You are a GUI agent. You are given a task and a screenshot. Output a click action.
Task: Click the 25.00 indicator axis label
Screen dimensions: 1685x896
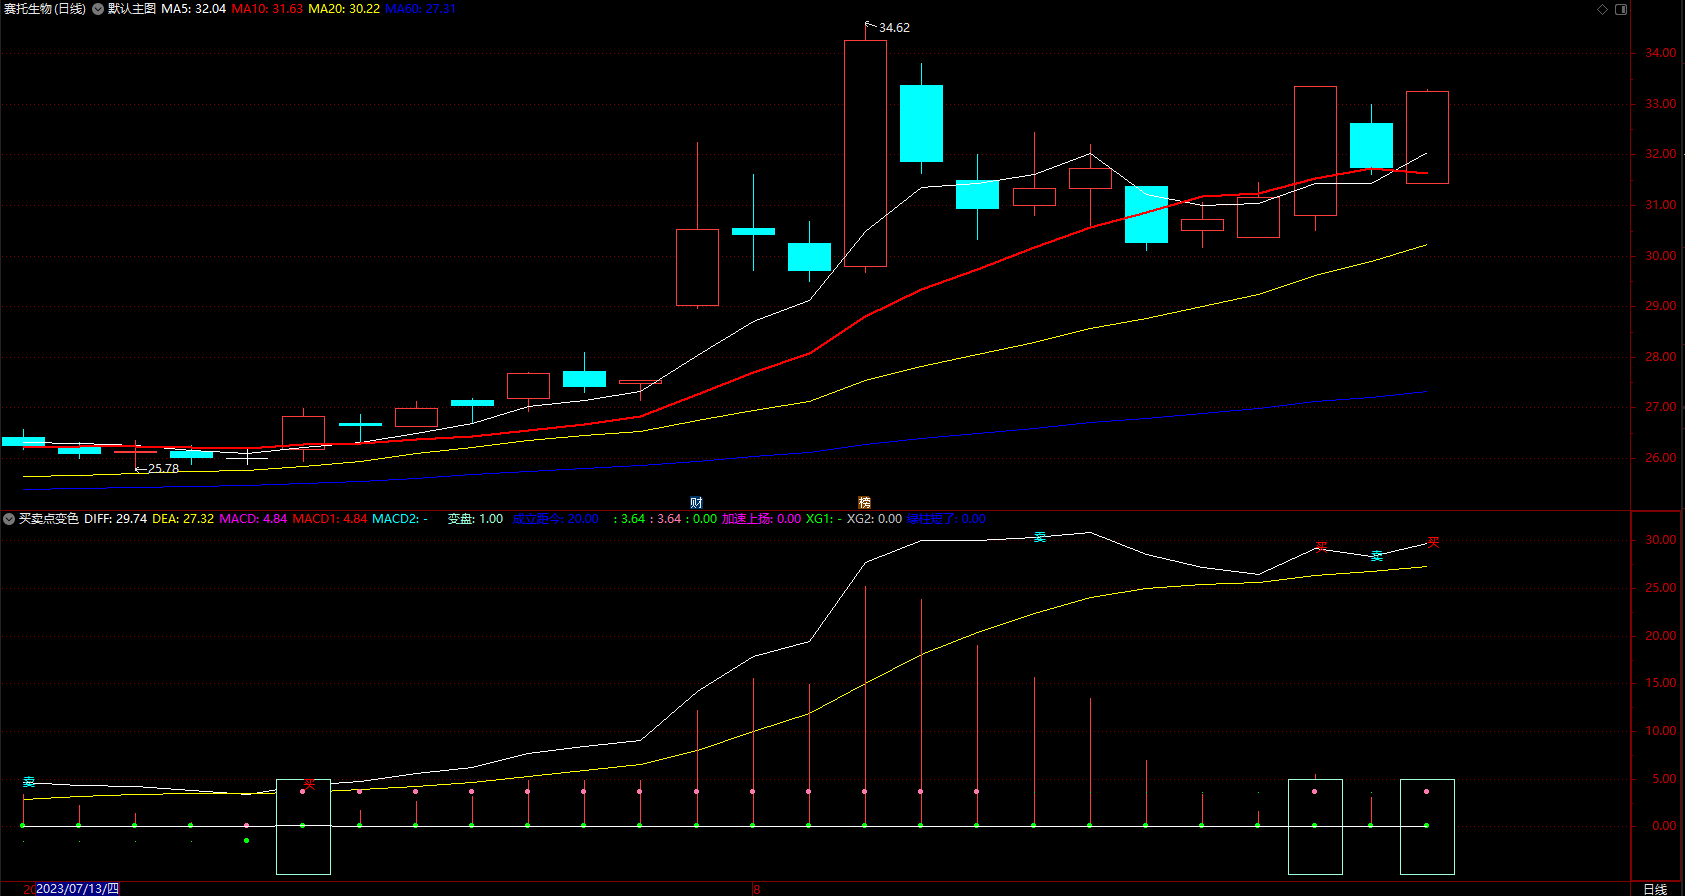(x=1661, y=588)
